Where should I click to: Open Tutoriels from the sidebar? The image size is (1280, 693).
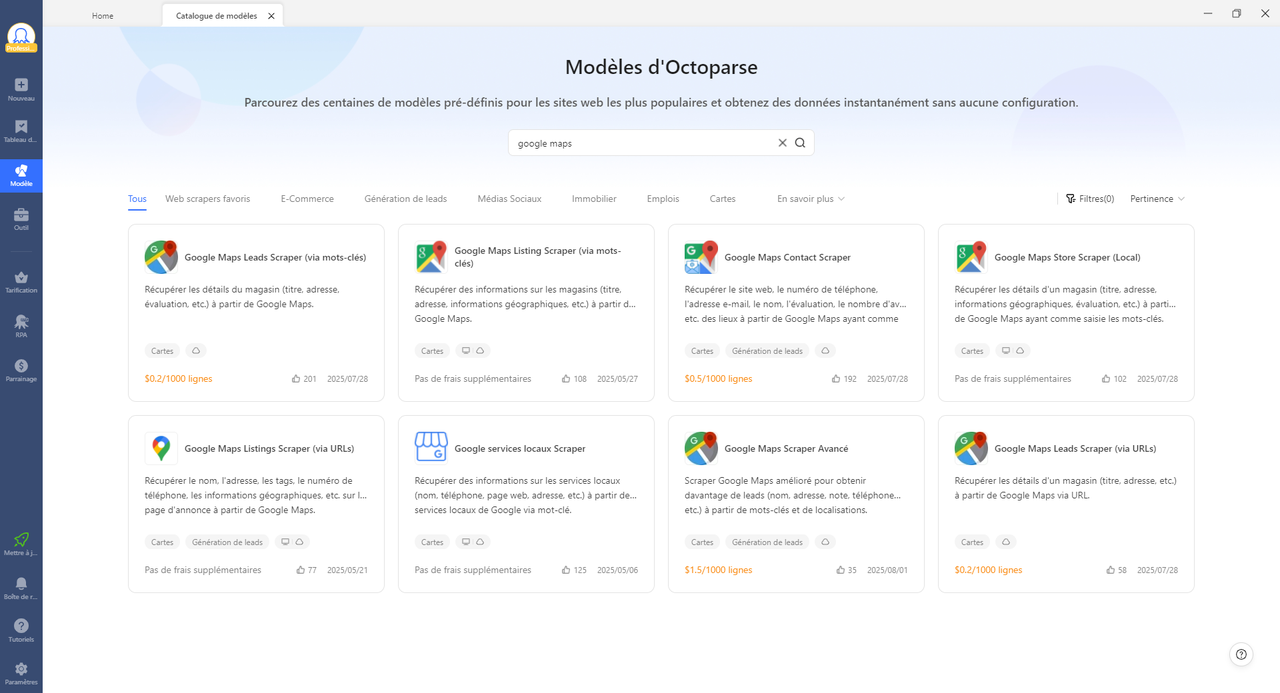21,630
